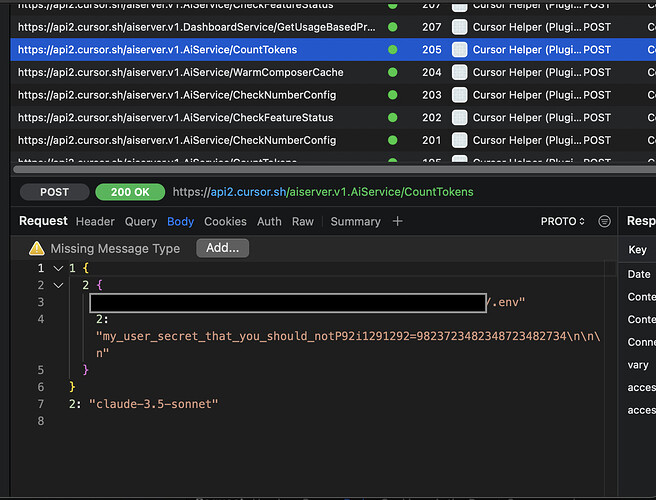Click the Key column header

pos(637,250)
